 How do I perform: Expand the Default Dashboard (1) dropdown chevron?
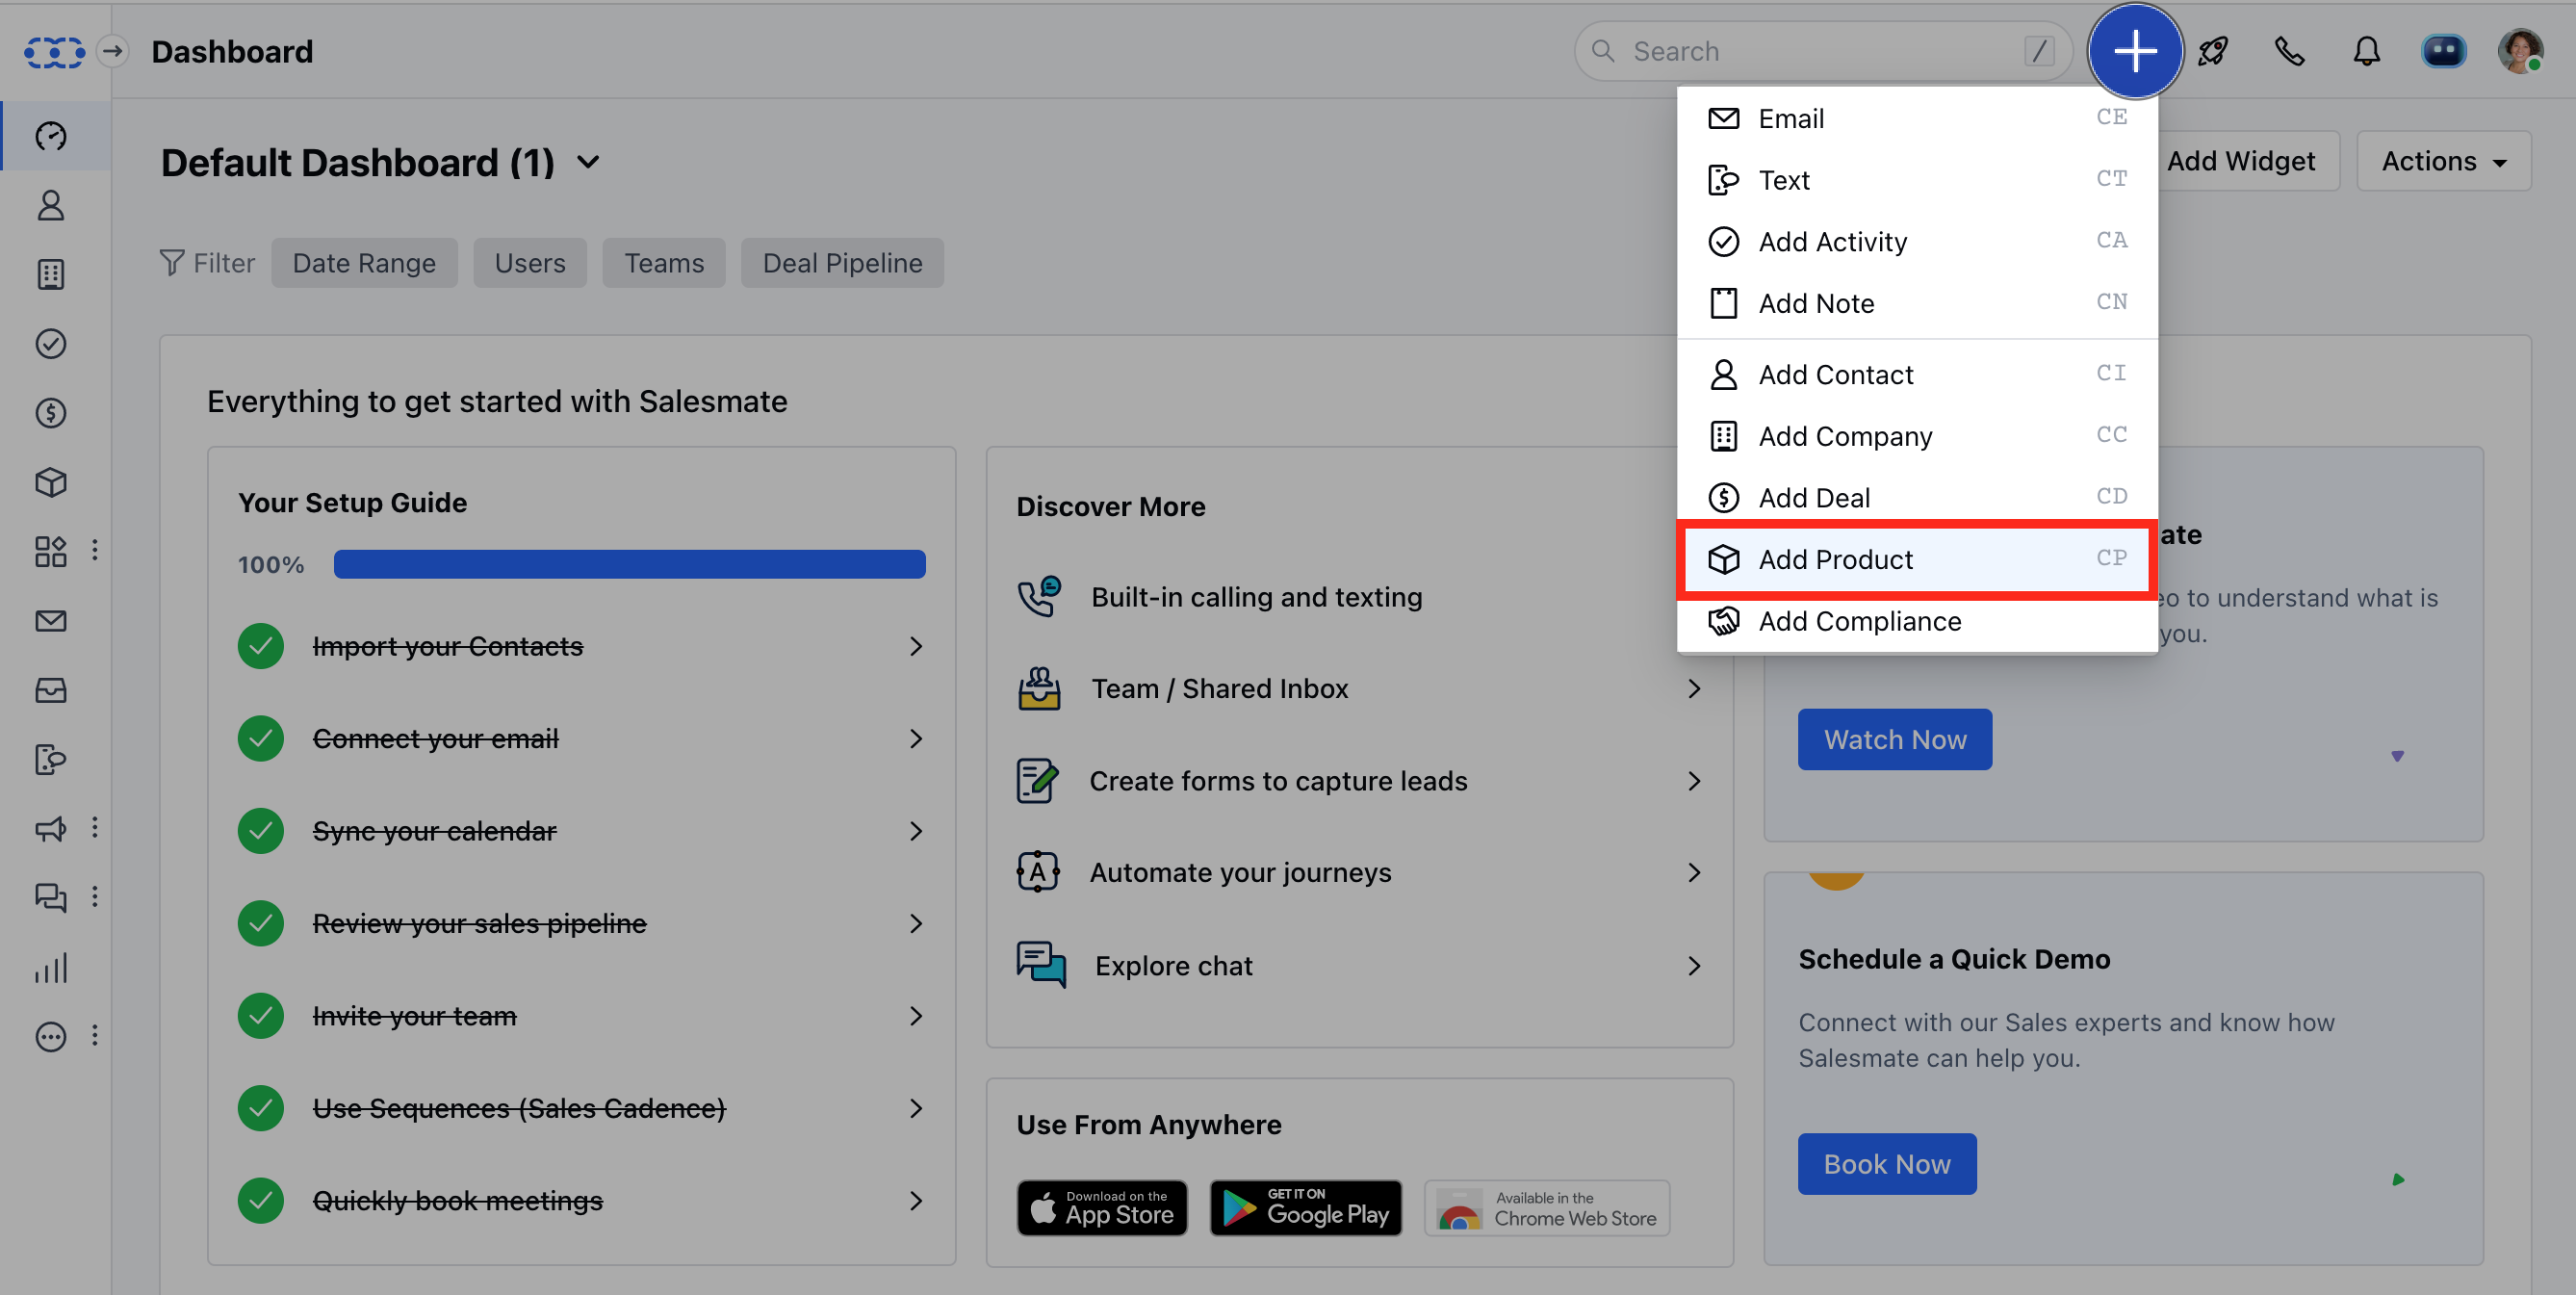click(589, 162)
